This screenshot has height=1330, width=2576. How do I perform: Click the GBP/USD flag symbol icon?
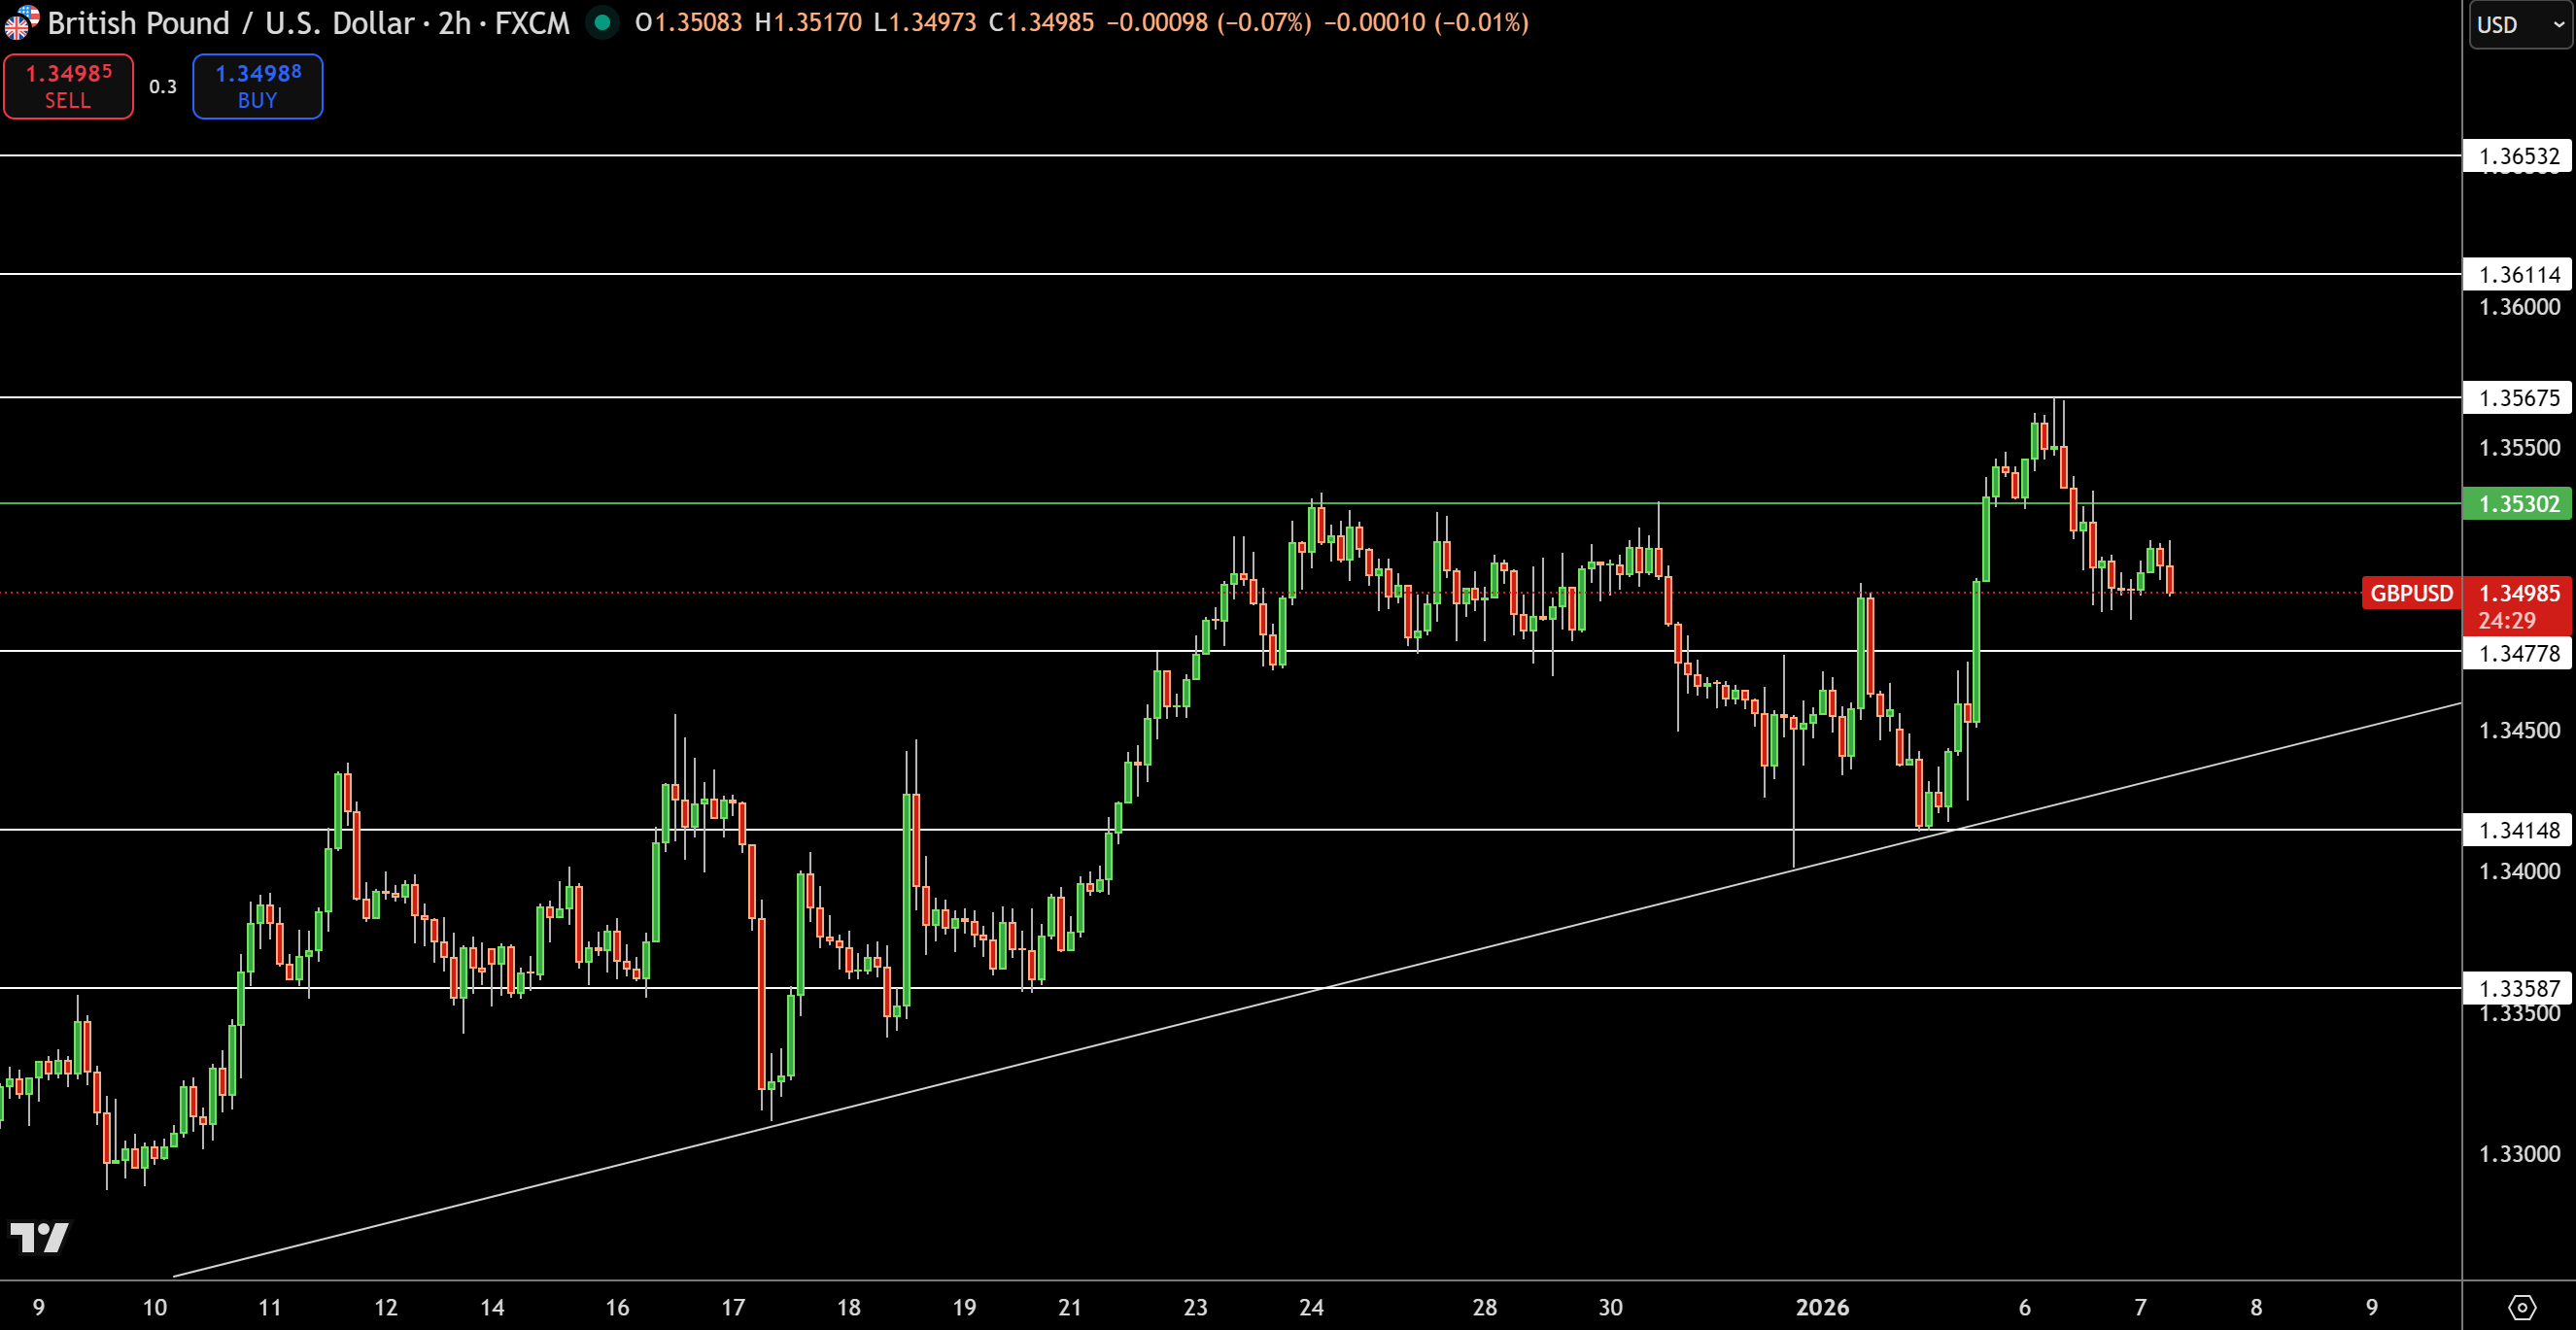(20, 21)
